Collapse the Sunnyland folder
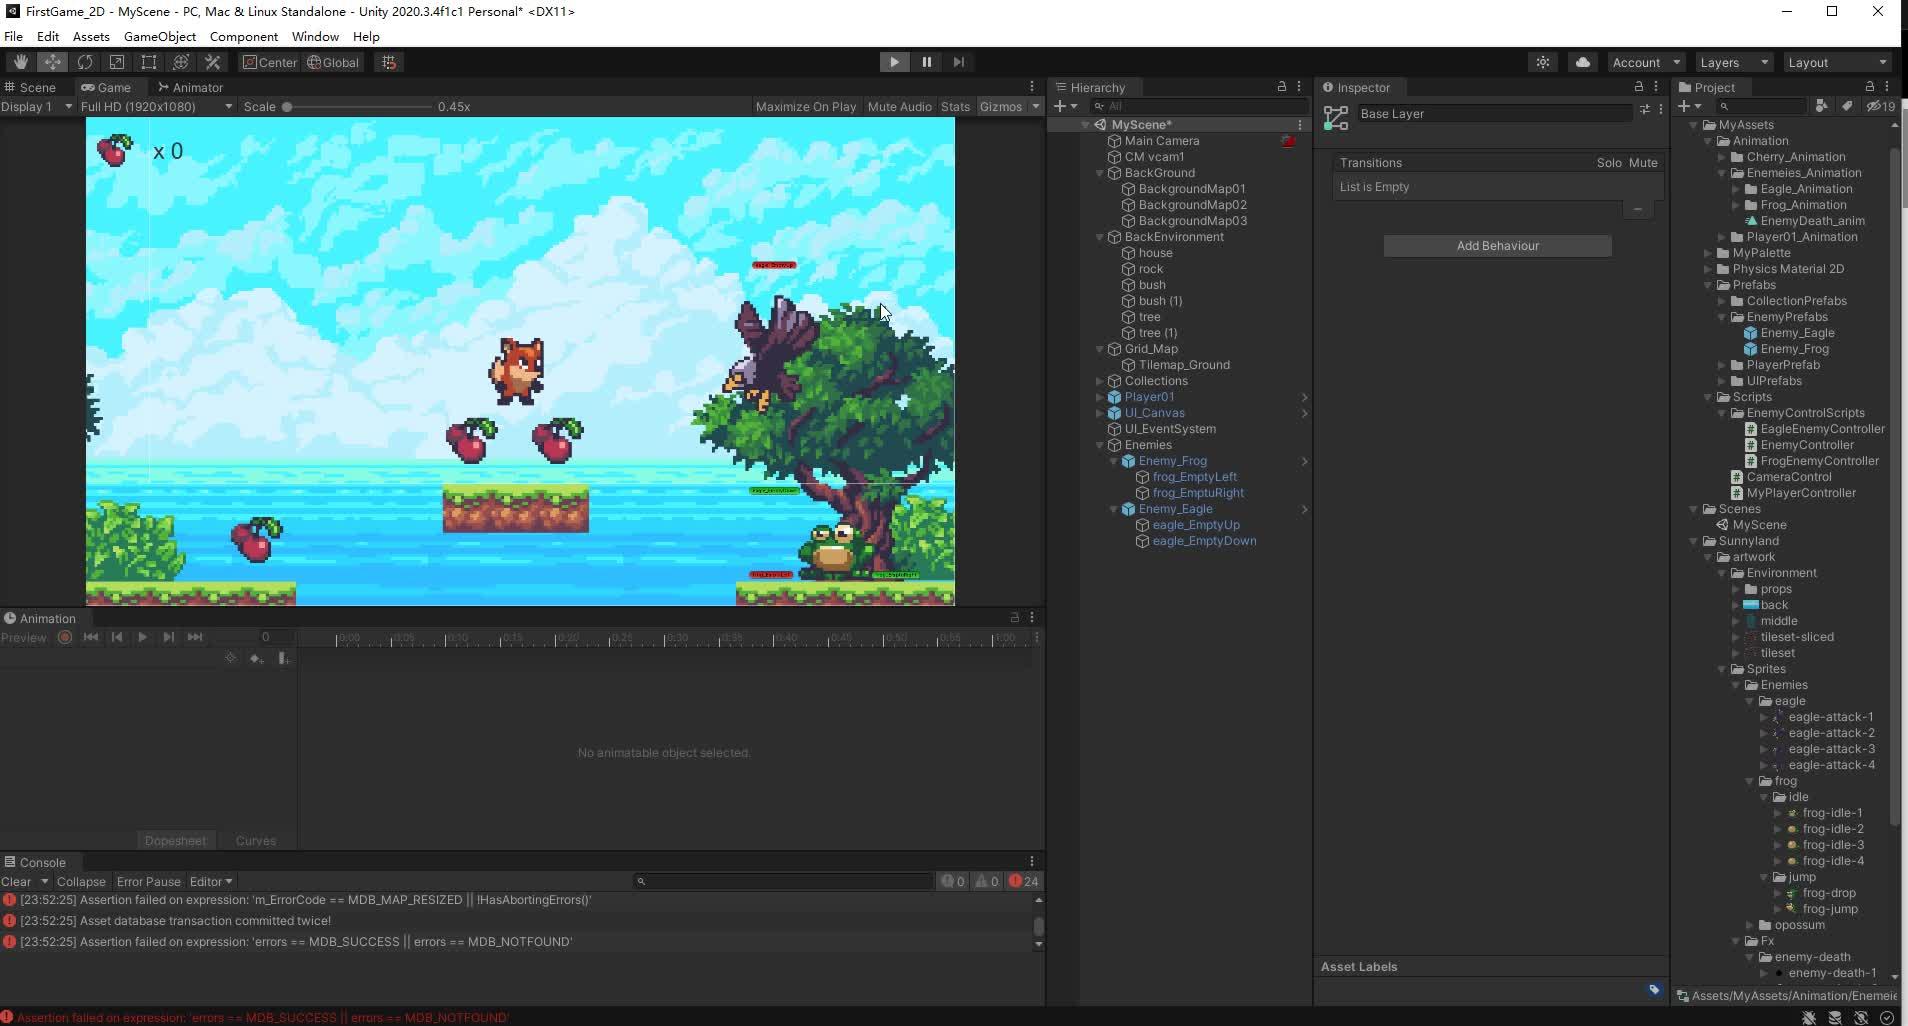This screenshot has width=1908, height=1026. pos(1694,541)
